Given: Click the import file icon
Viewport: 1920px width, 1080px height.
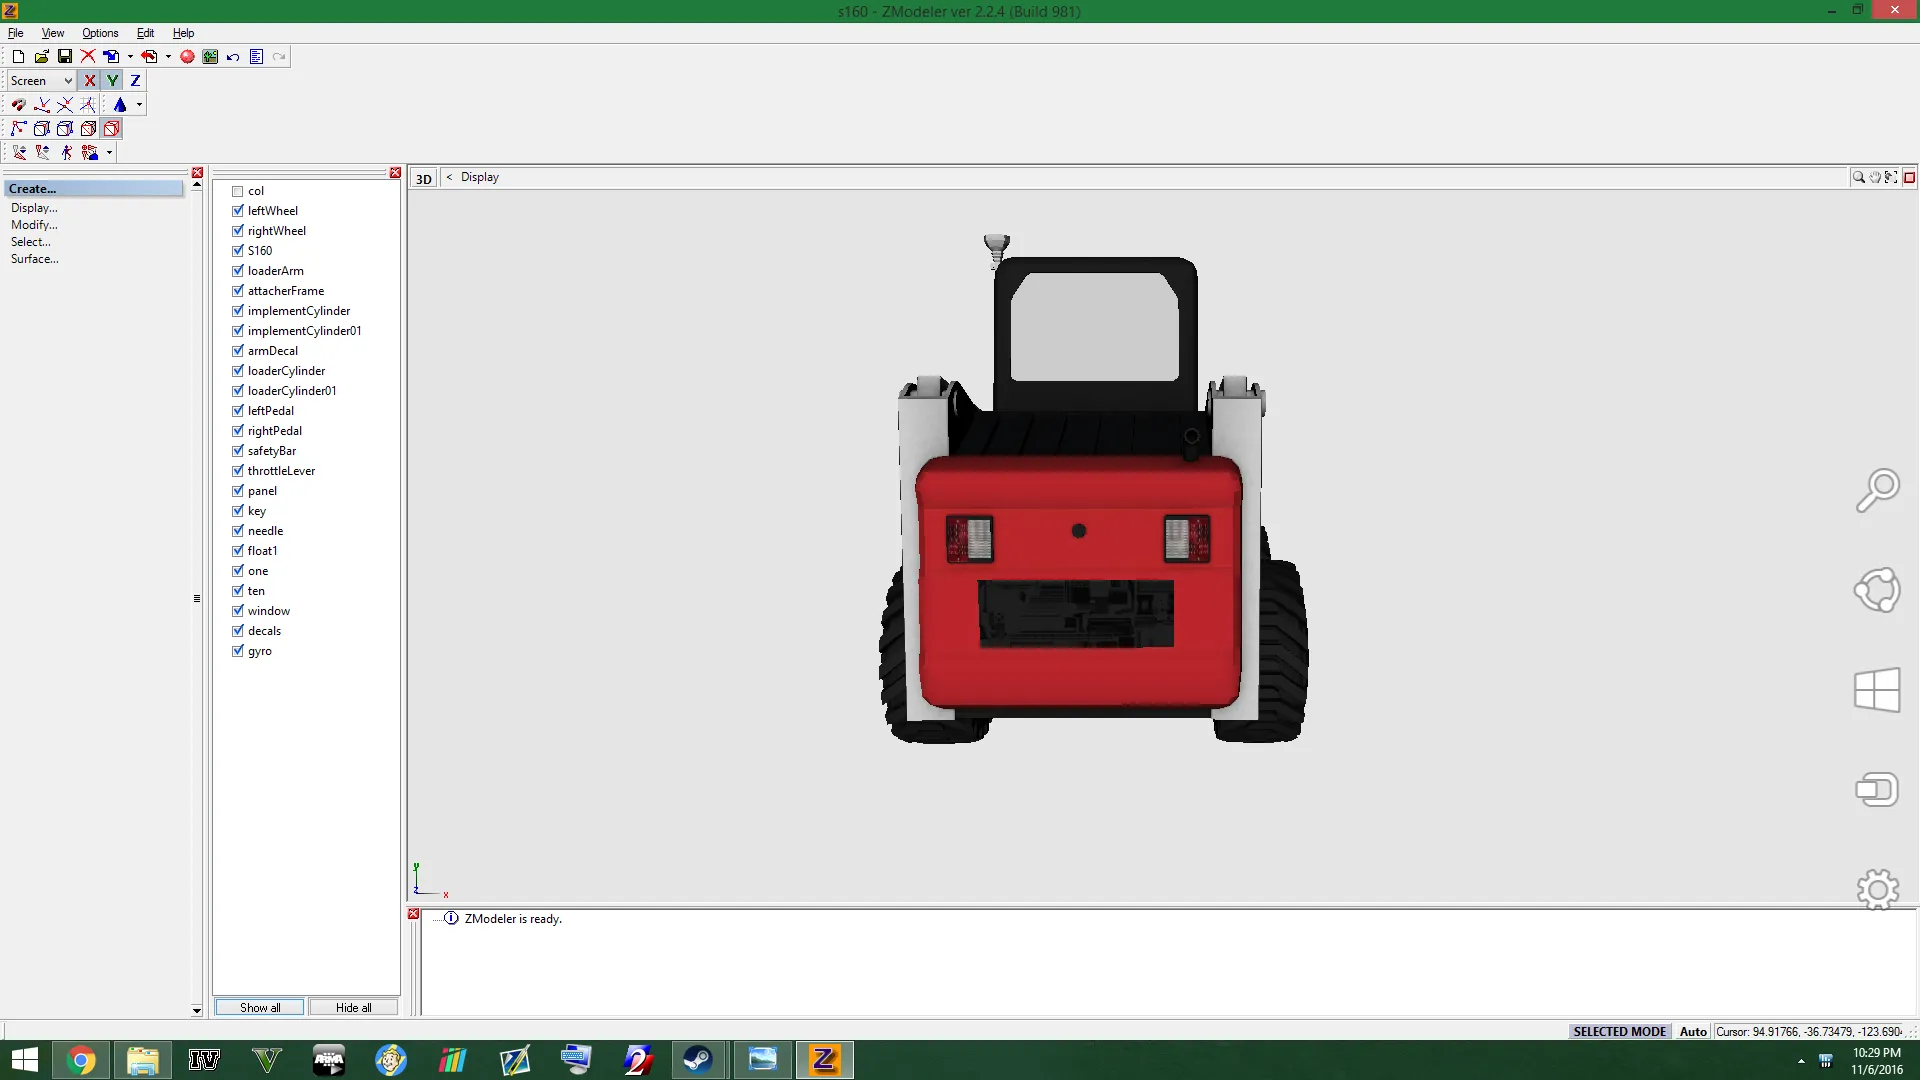Looking at the screenshot, I should [111, 57].
